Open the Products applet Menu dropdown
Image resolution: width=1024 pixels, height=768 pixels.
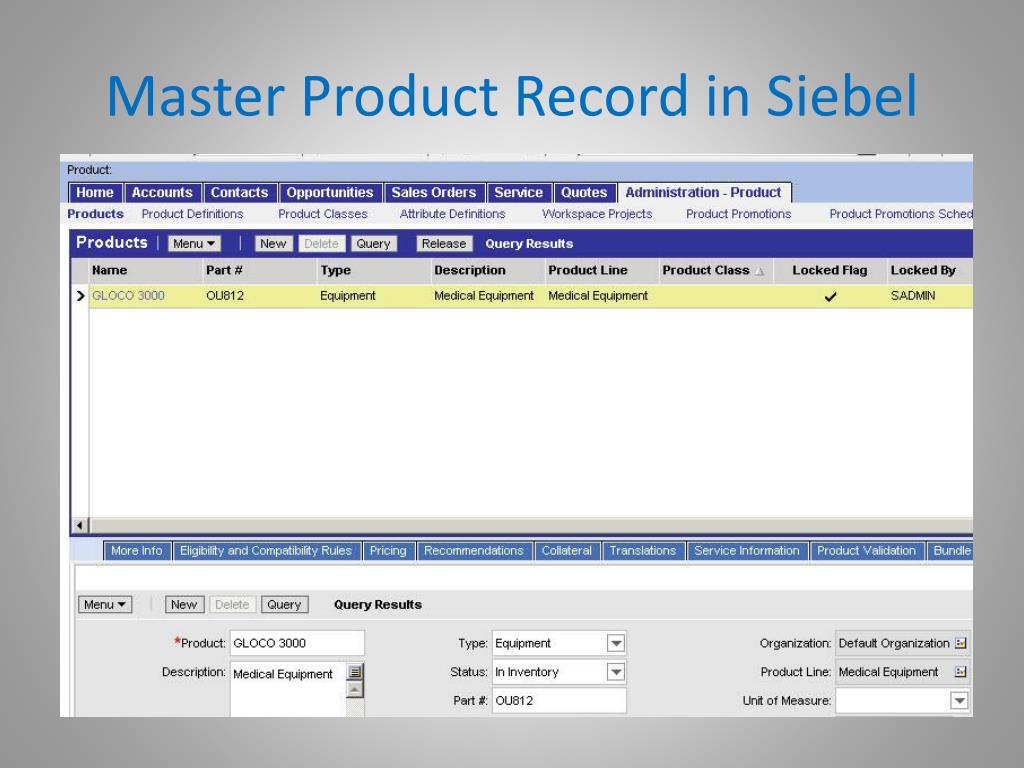194,244
